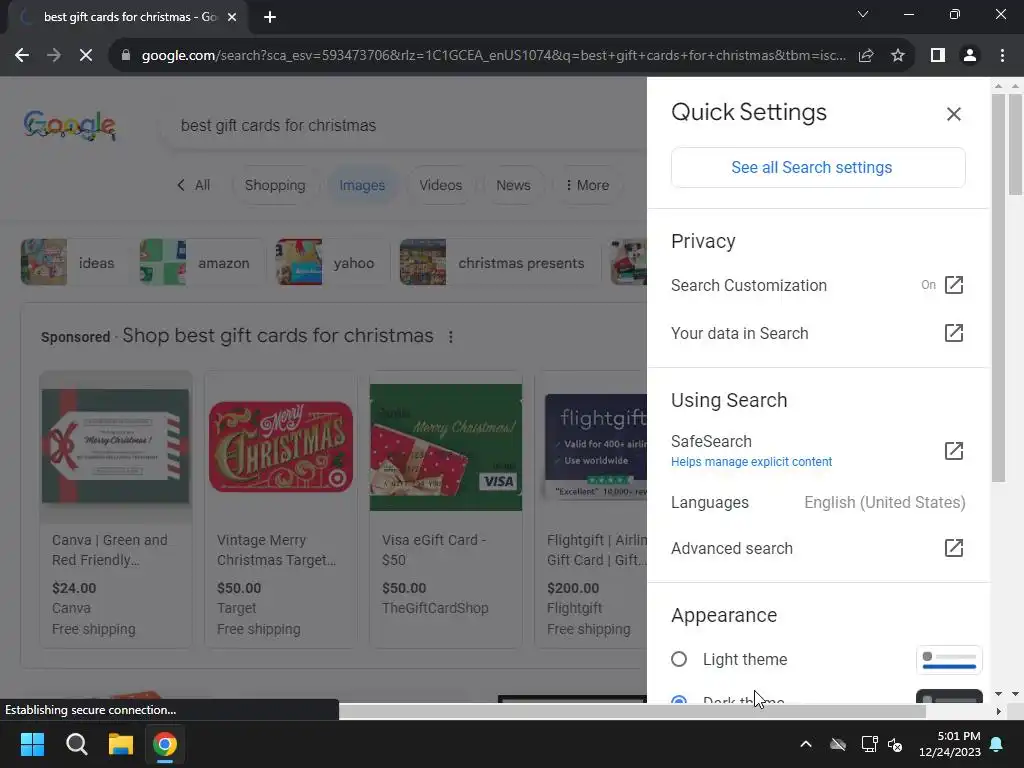
Task: Click the address bar URL
Action: pyautogui.click(x=493, y=56)
